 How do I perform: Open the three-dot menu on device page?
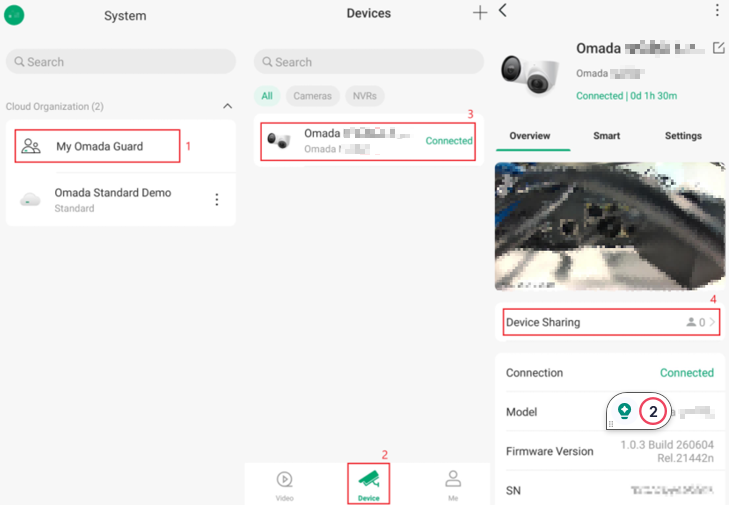(x=717, y=10)
